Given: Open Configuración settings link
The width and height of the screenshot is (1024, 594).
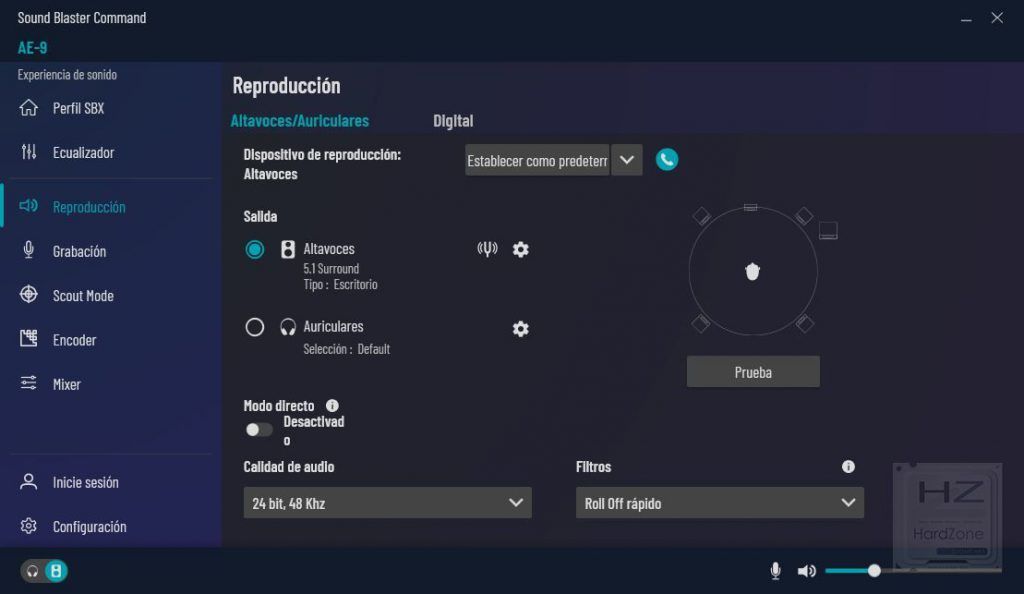Looking at the screenshot, I should [x=89, y=527].
